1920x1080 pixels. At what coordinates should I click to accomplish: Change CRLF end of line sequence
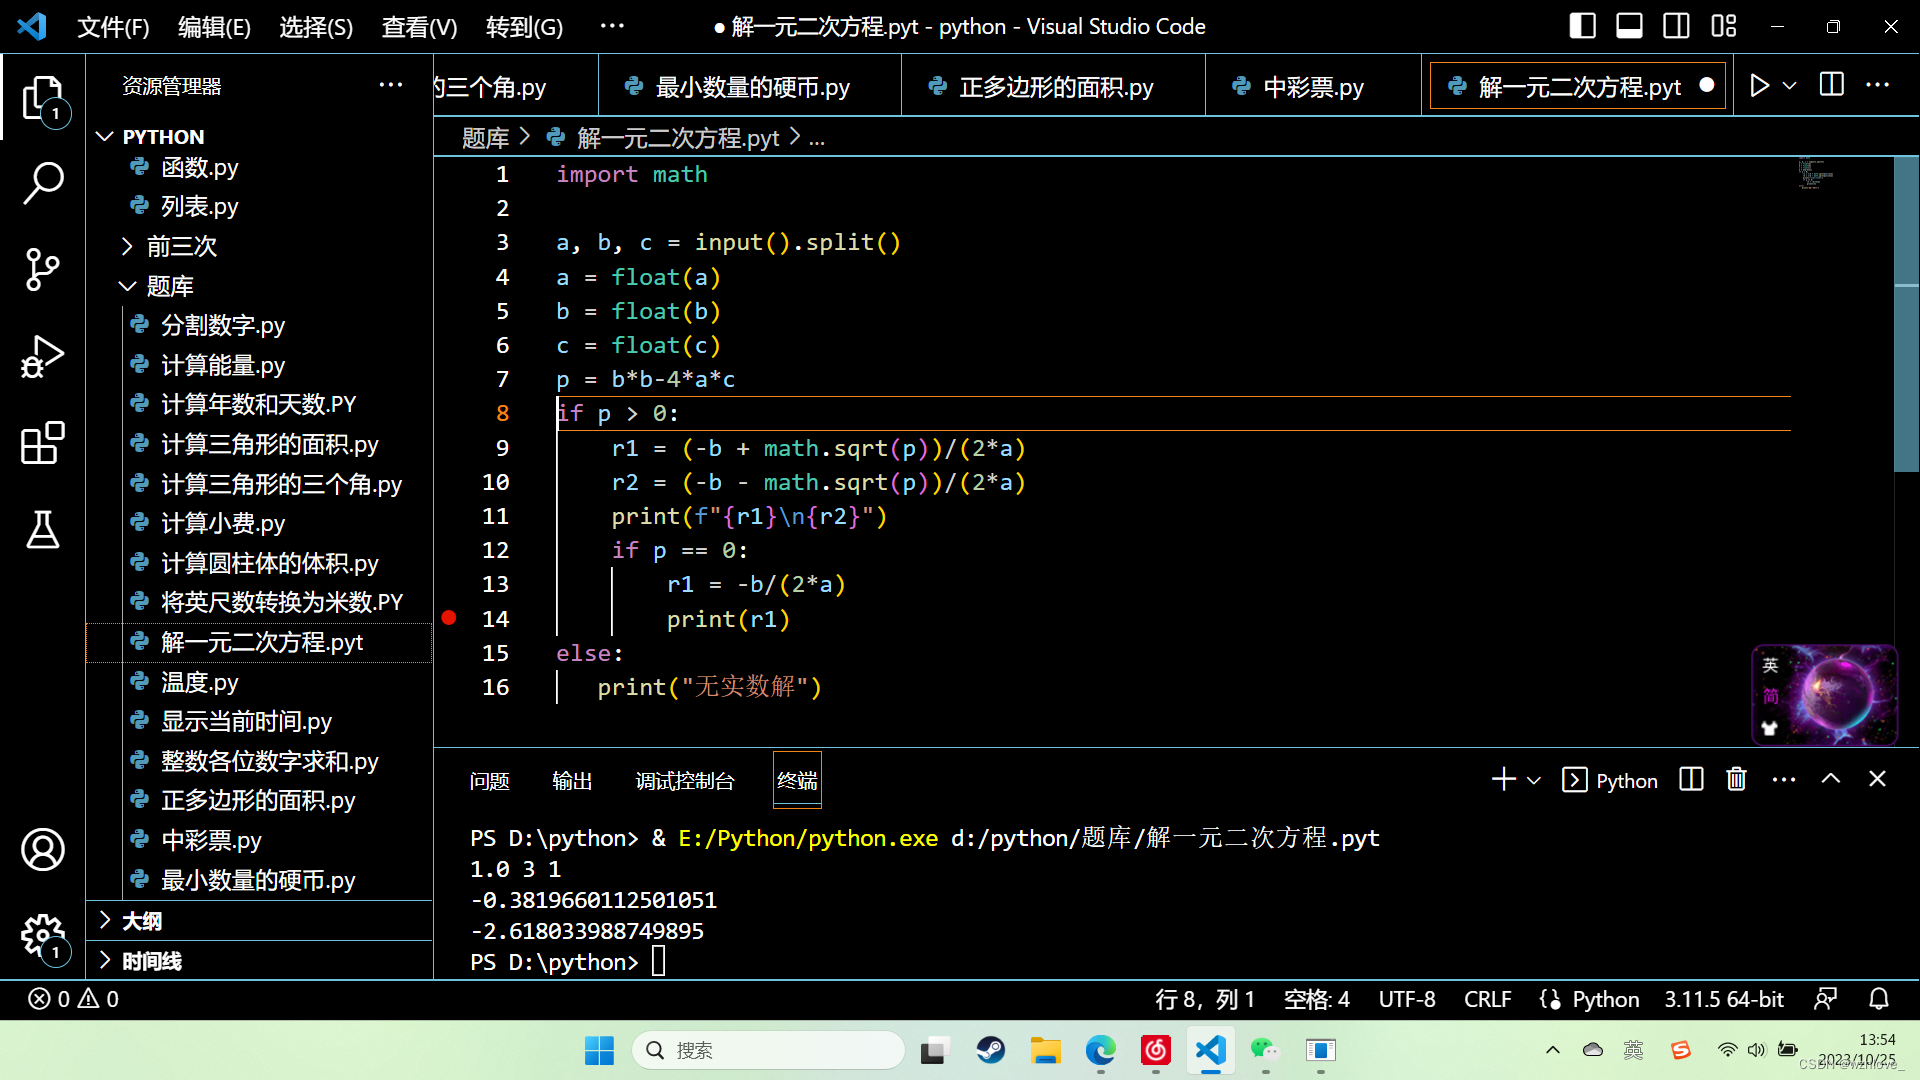[1487, 999]
